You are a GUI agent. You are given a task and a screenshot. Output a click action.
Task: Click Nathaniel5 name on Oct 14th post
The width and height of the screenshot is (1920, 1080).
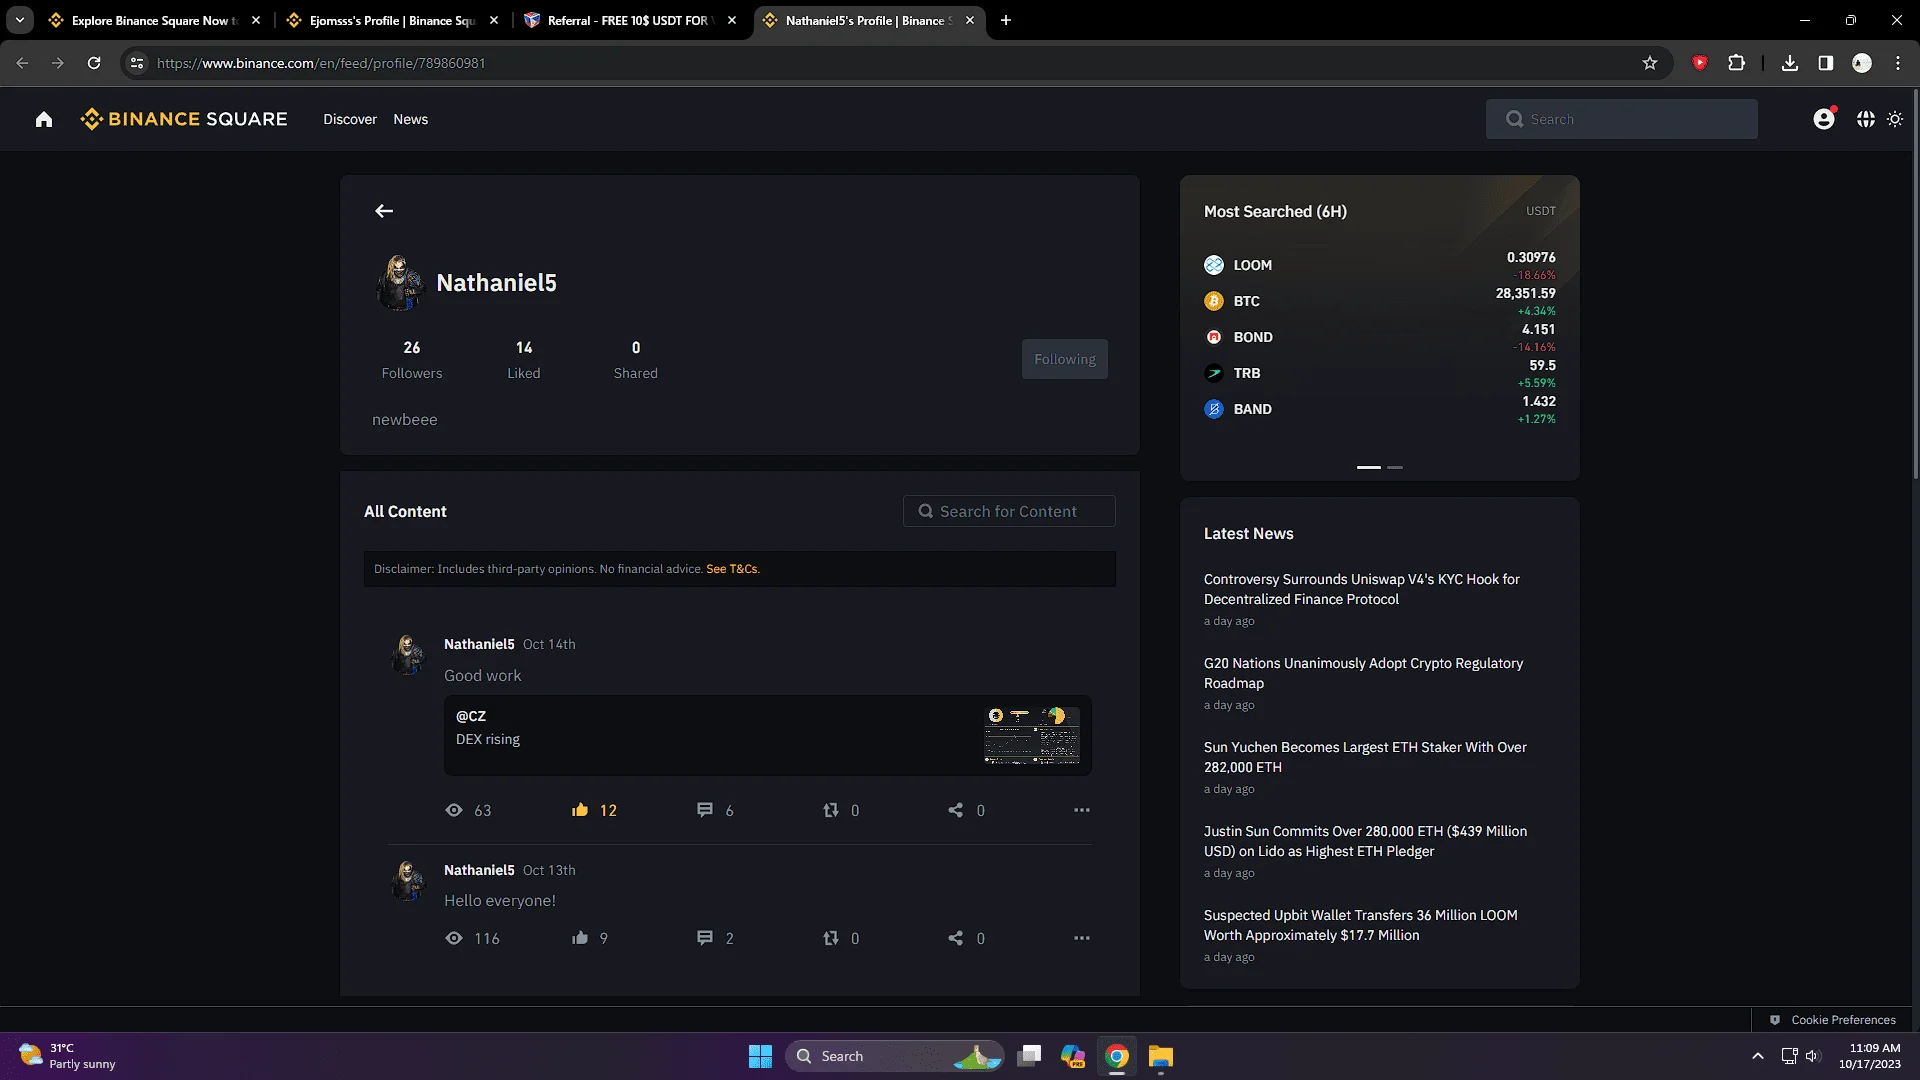(479, 644)
